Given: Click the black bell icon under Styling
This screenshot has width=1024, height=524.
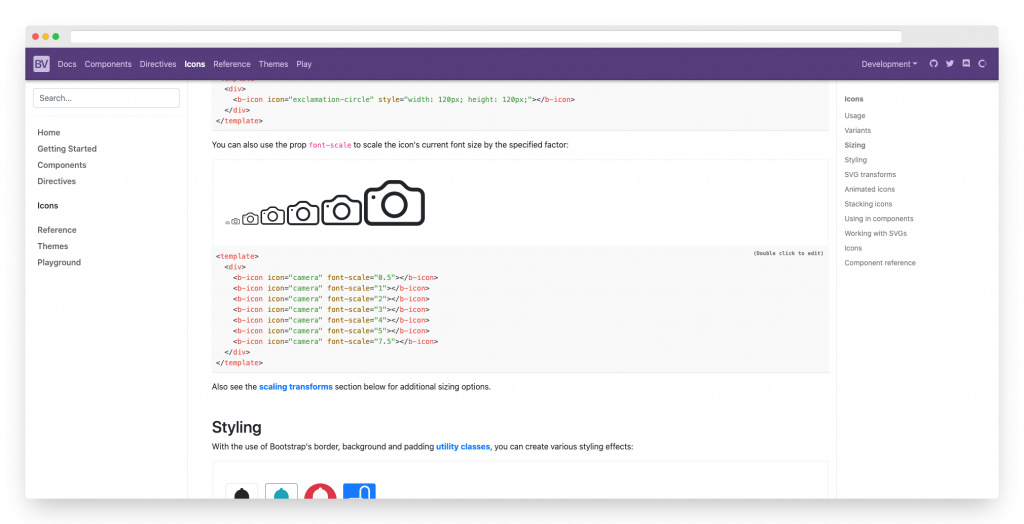Looking at the screenshot, I should 242,492.
